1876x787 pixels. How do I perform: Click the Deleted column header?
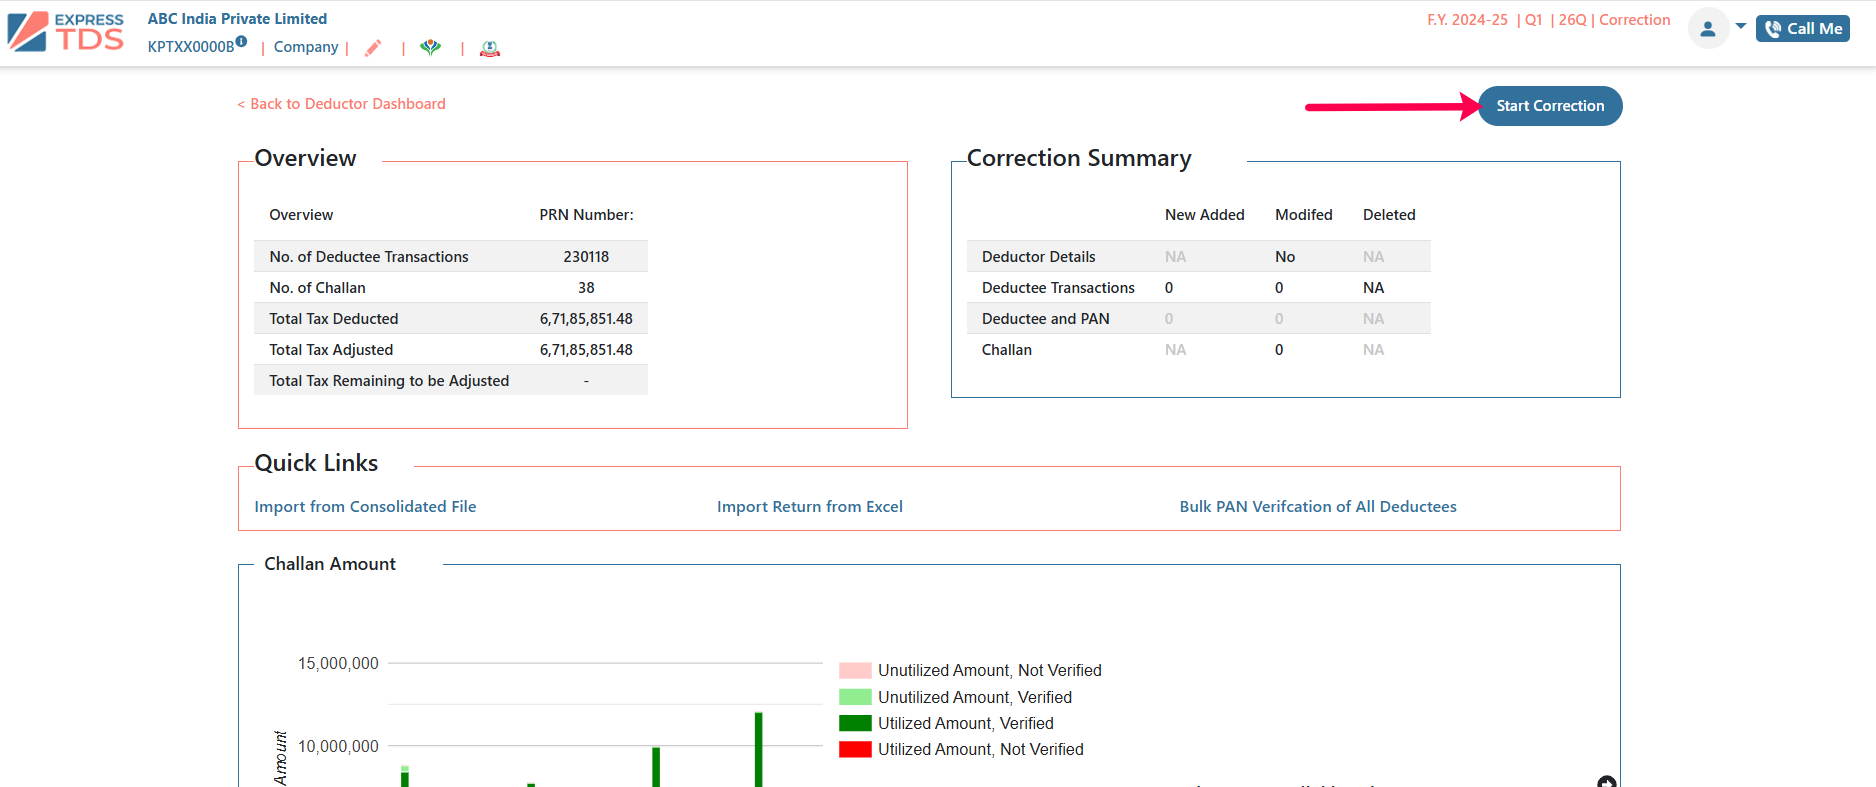1389,215
